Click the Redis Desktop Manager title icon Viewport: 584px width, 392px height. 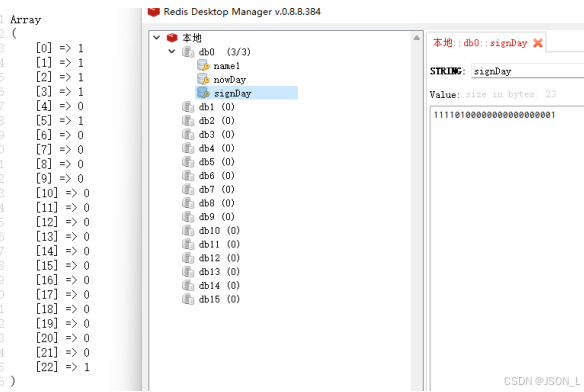tap(153, 12)
